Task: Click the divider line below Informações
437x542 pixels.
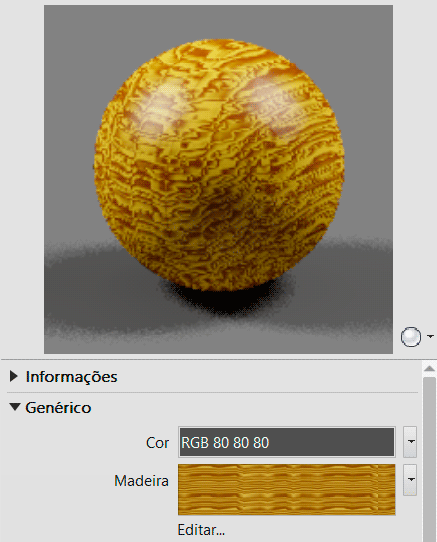Action: (212, 392)
